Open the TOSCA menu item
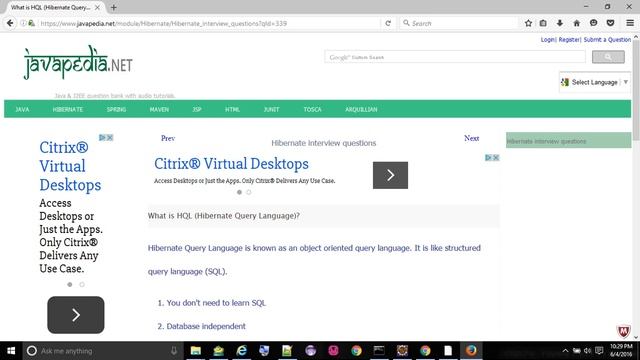 tap(312, 109)
